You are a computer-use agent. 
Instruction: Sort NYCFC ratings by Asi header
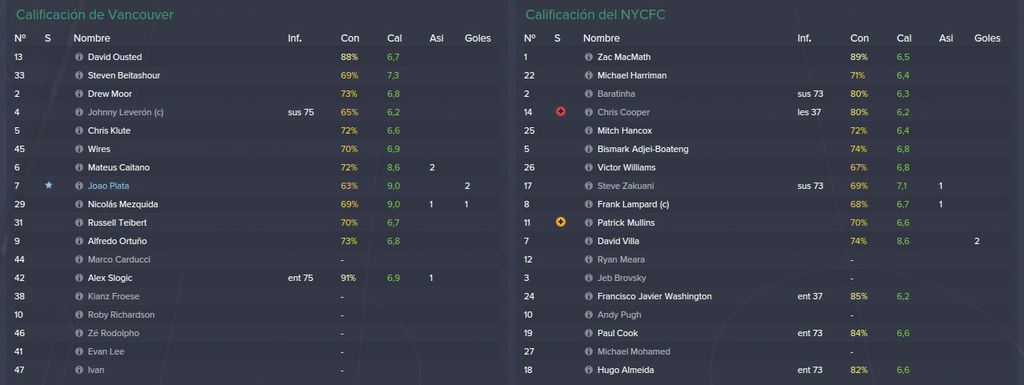[x=946, y=38]
